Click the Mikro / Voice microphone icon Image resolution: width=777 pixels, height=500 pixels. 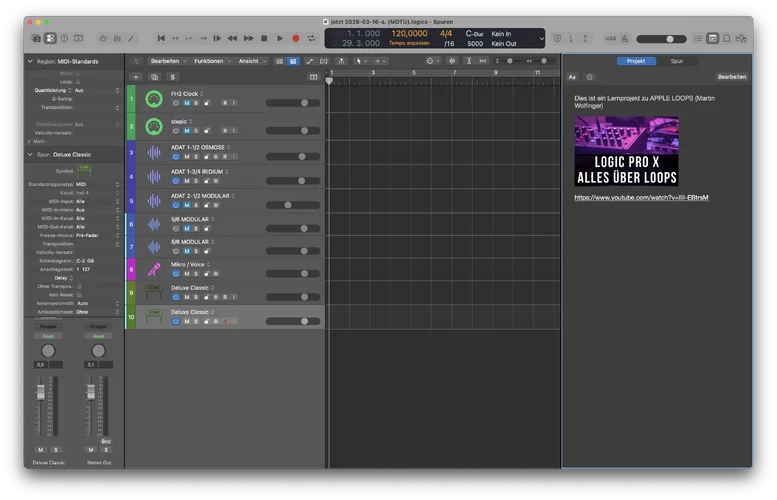154,270
